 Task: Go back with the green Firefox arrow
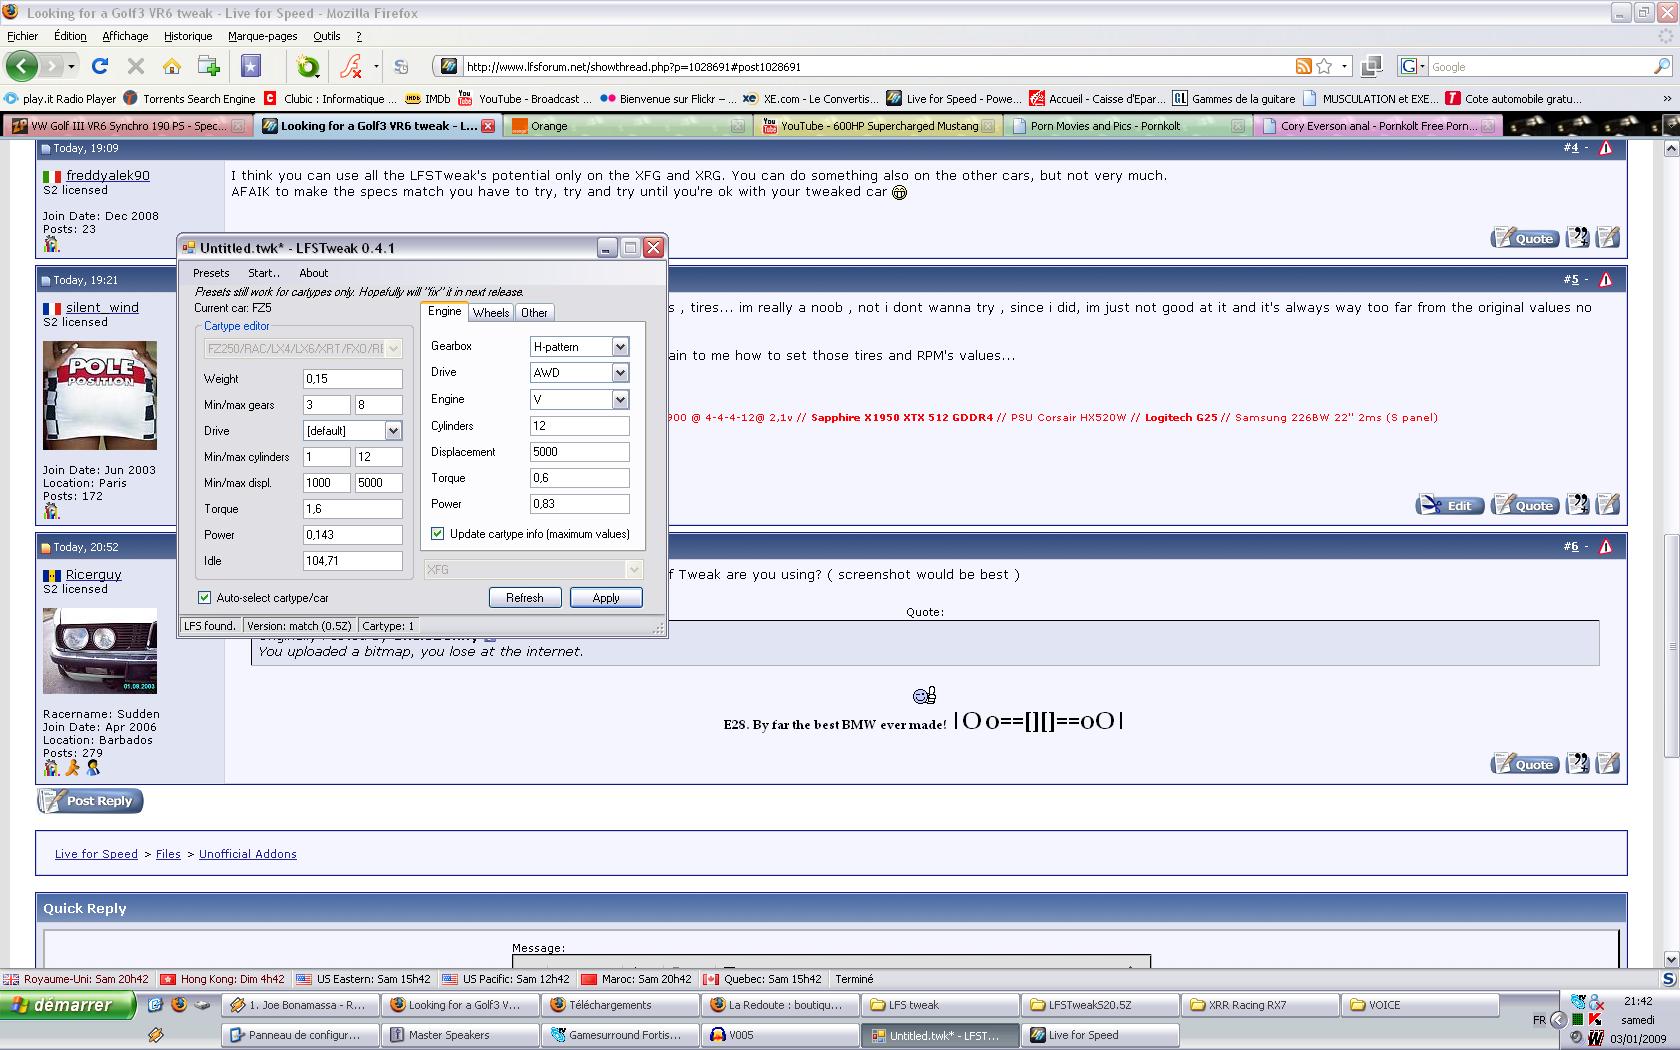(x=21, y=66)
